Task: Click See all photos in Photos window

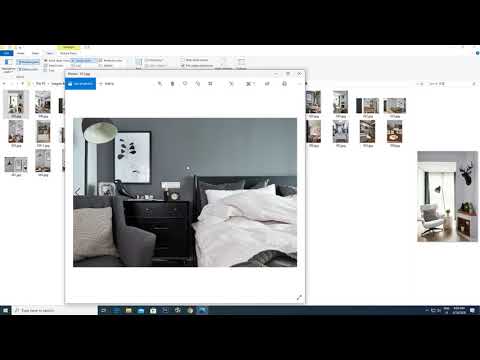Action: [x=80, y=84]
